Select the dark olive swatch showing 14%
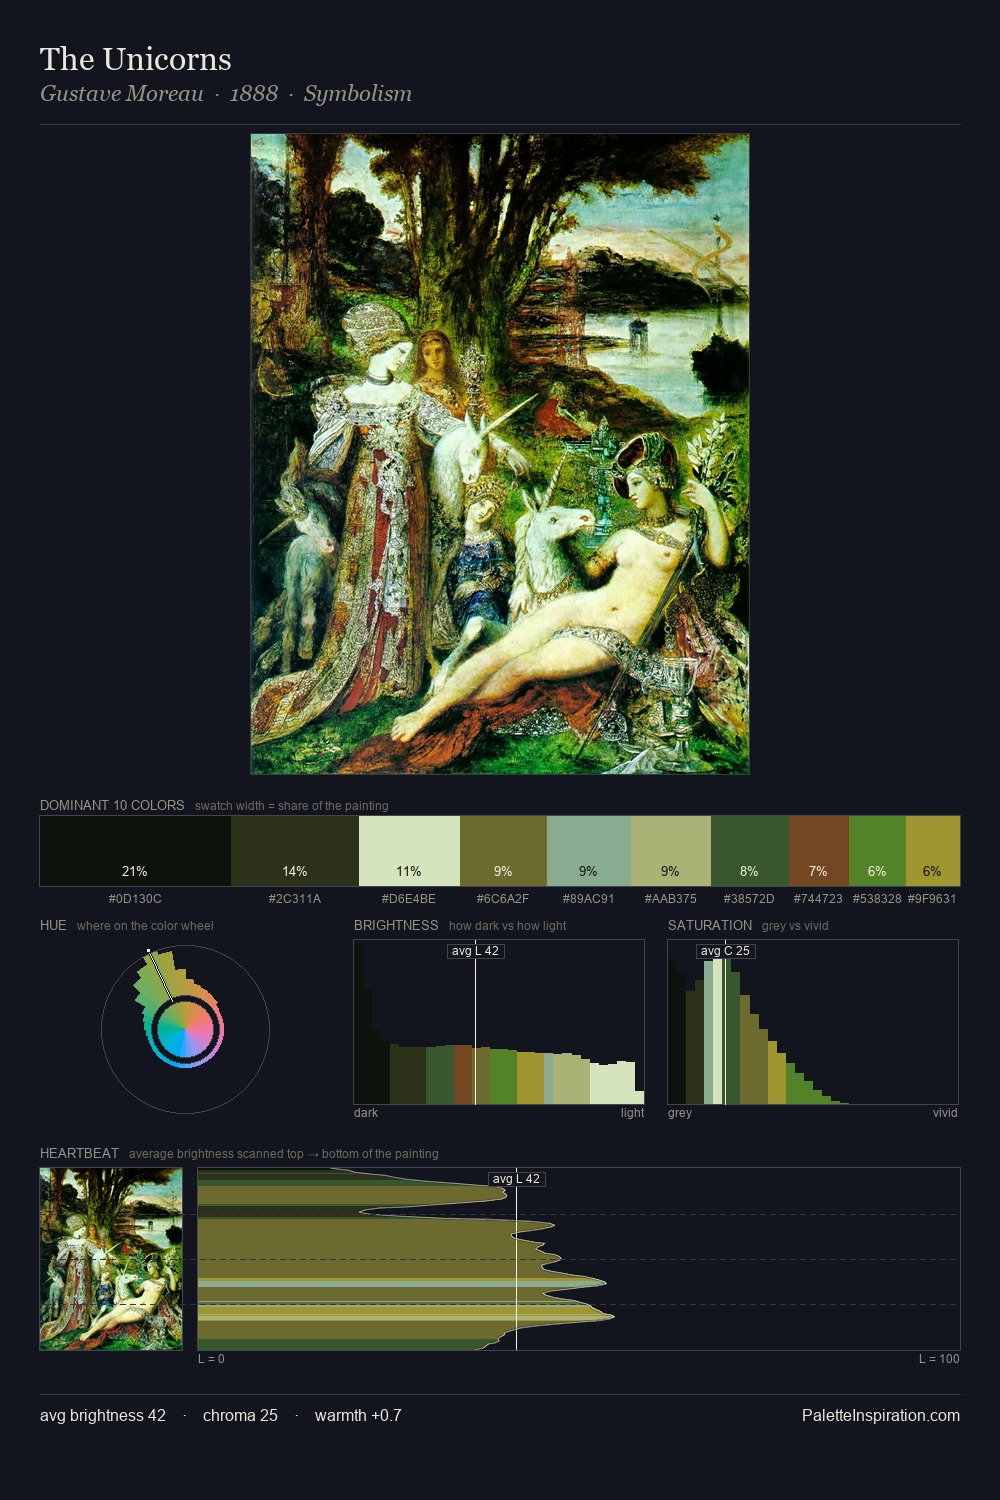 tap(295, 851)
